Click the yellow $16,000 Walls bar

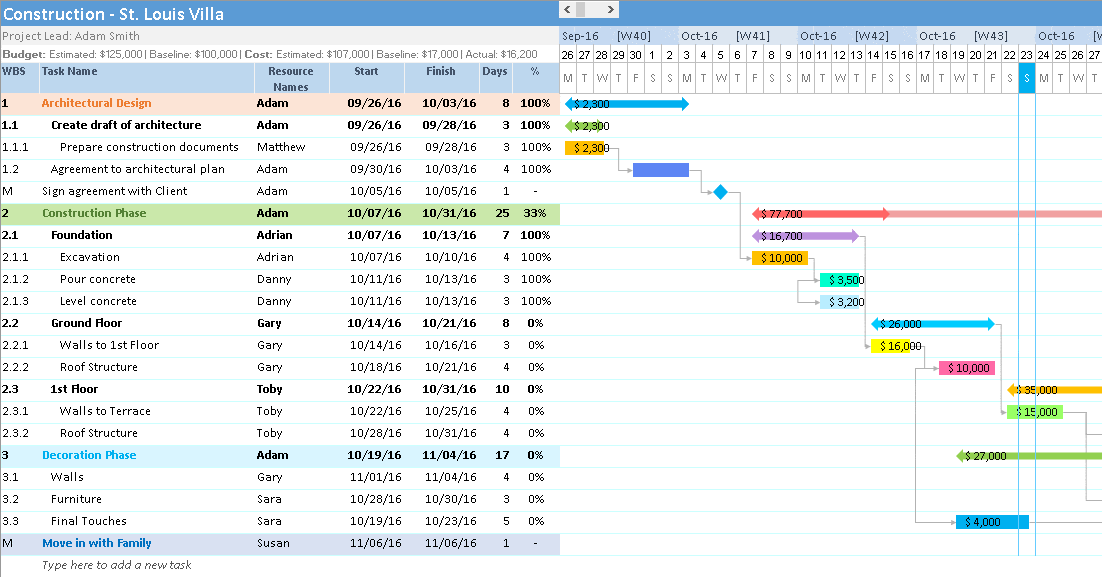tap(896, 346)
